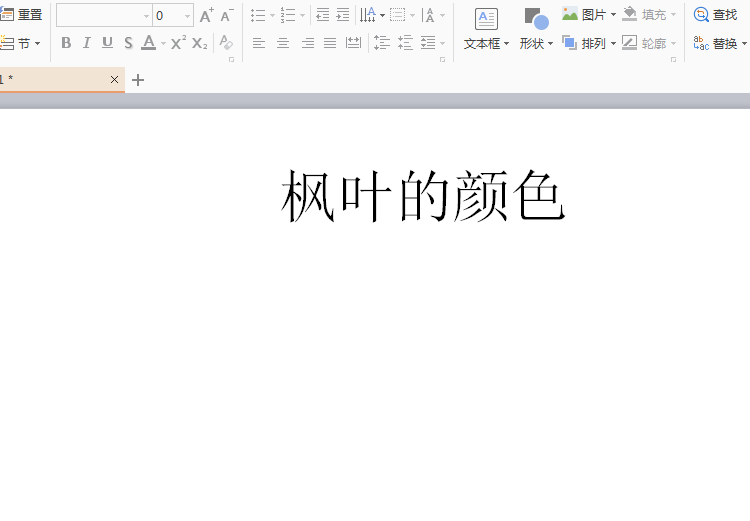Open the bullet list style dropdown arrow
The image size is (750, 521).
tap(272, 16)
